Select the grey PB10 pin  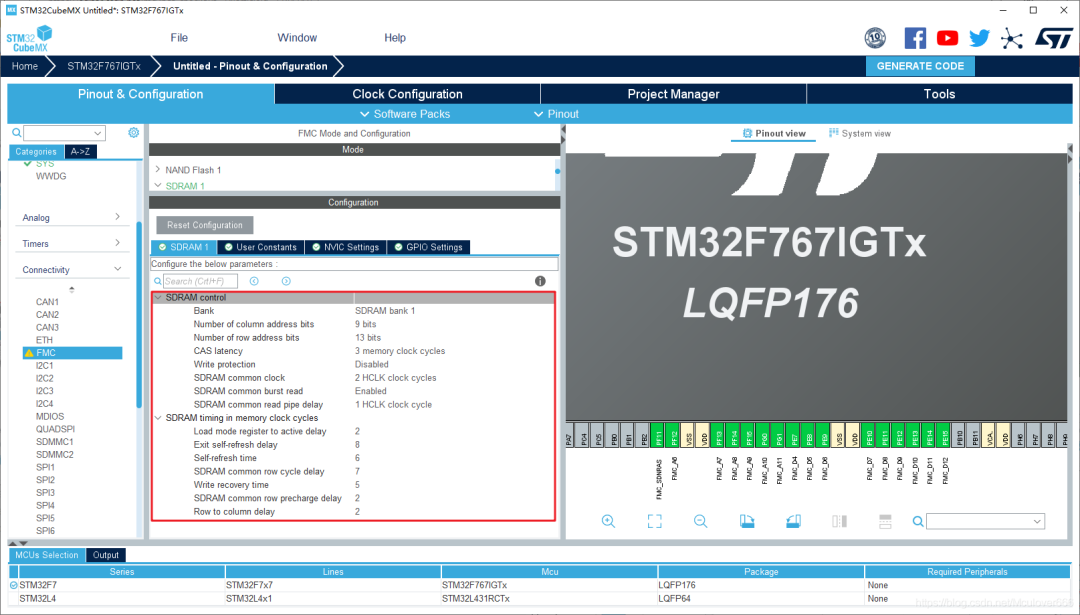(x=959, y=437)
